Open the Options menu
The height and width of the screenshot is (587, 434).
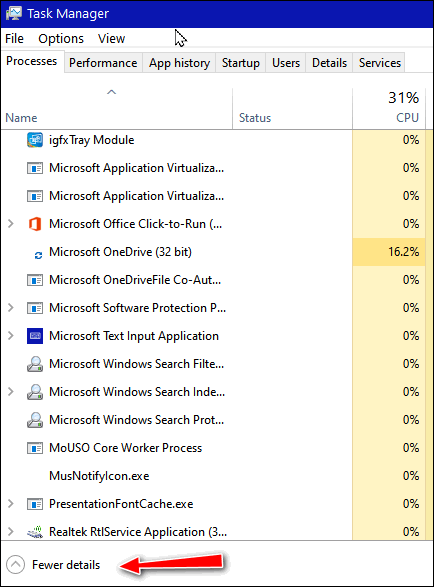coord(61,39)
